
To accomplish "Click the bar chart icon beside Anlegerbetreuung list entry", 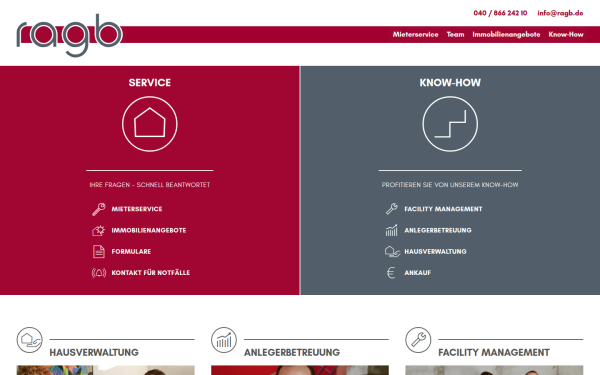I will (x=391, y=230).
